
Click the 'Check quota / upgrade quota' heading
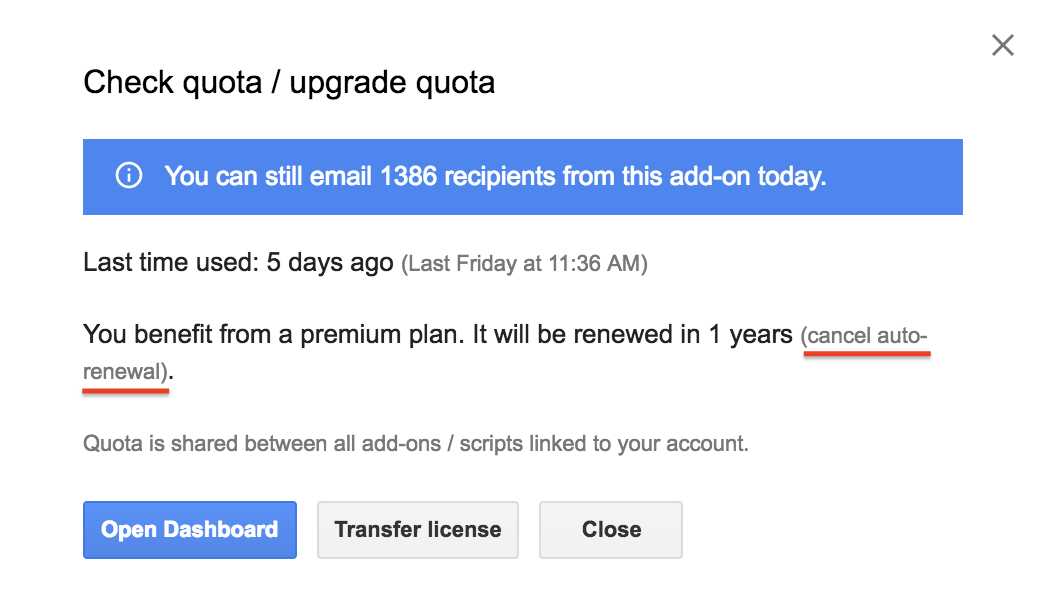(289, 83)
